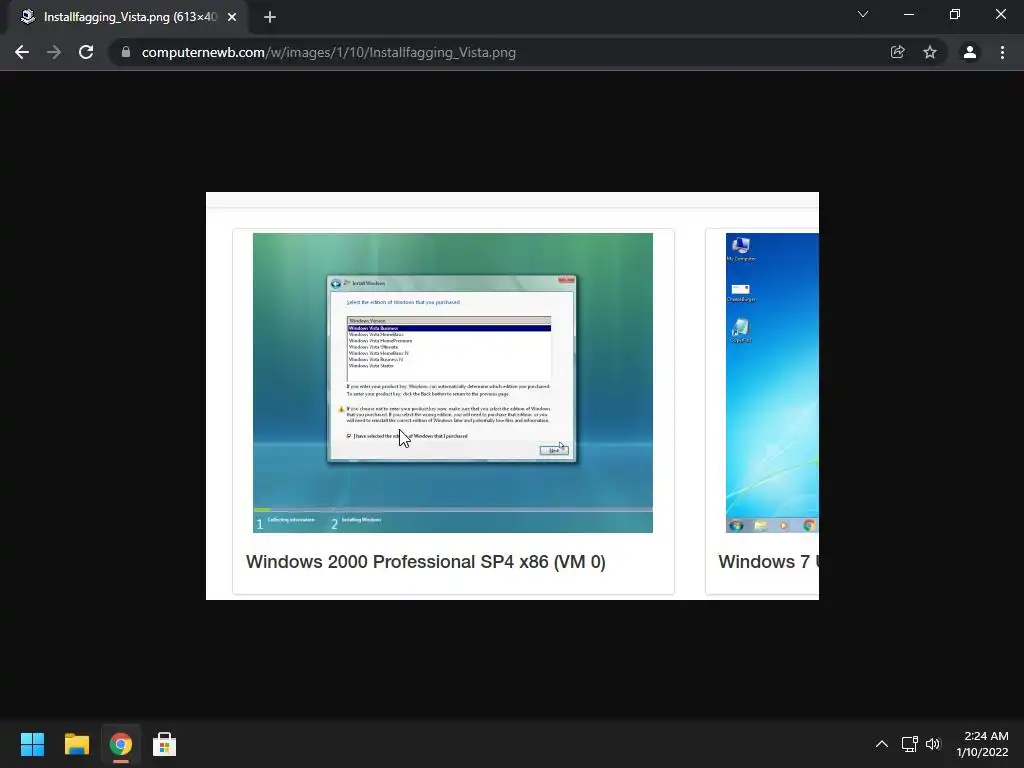Open the tab search chevron
1024x768 pixels.
[x=863, y=14]
